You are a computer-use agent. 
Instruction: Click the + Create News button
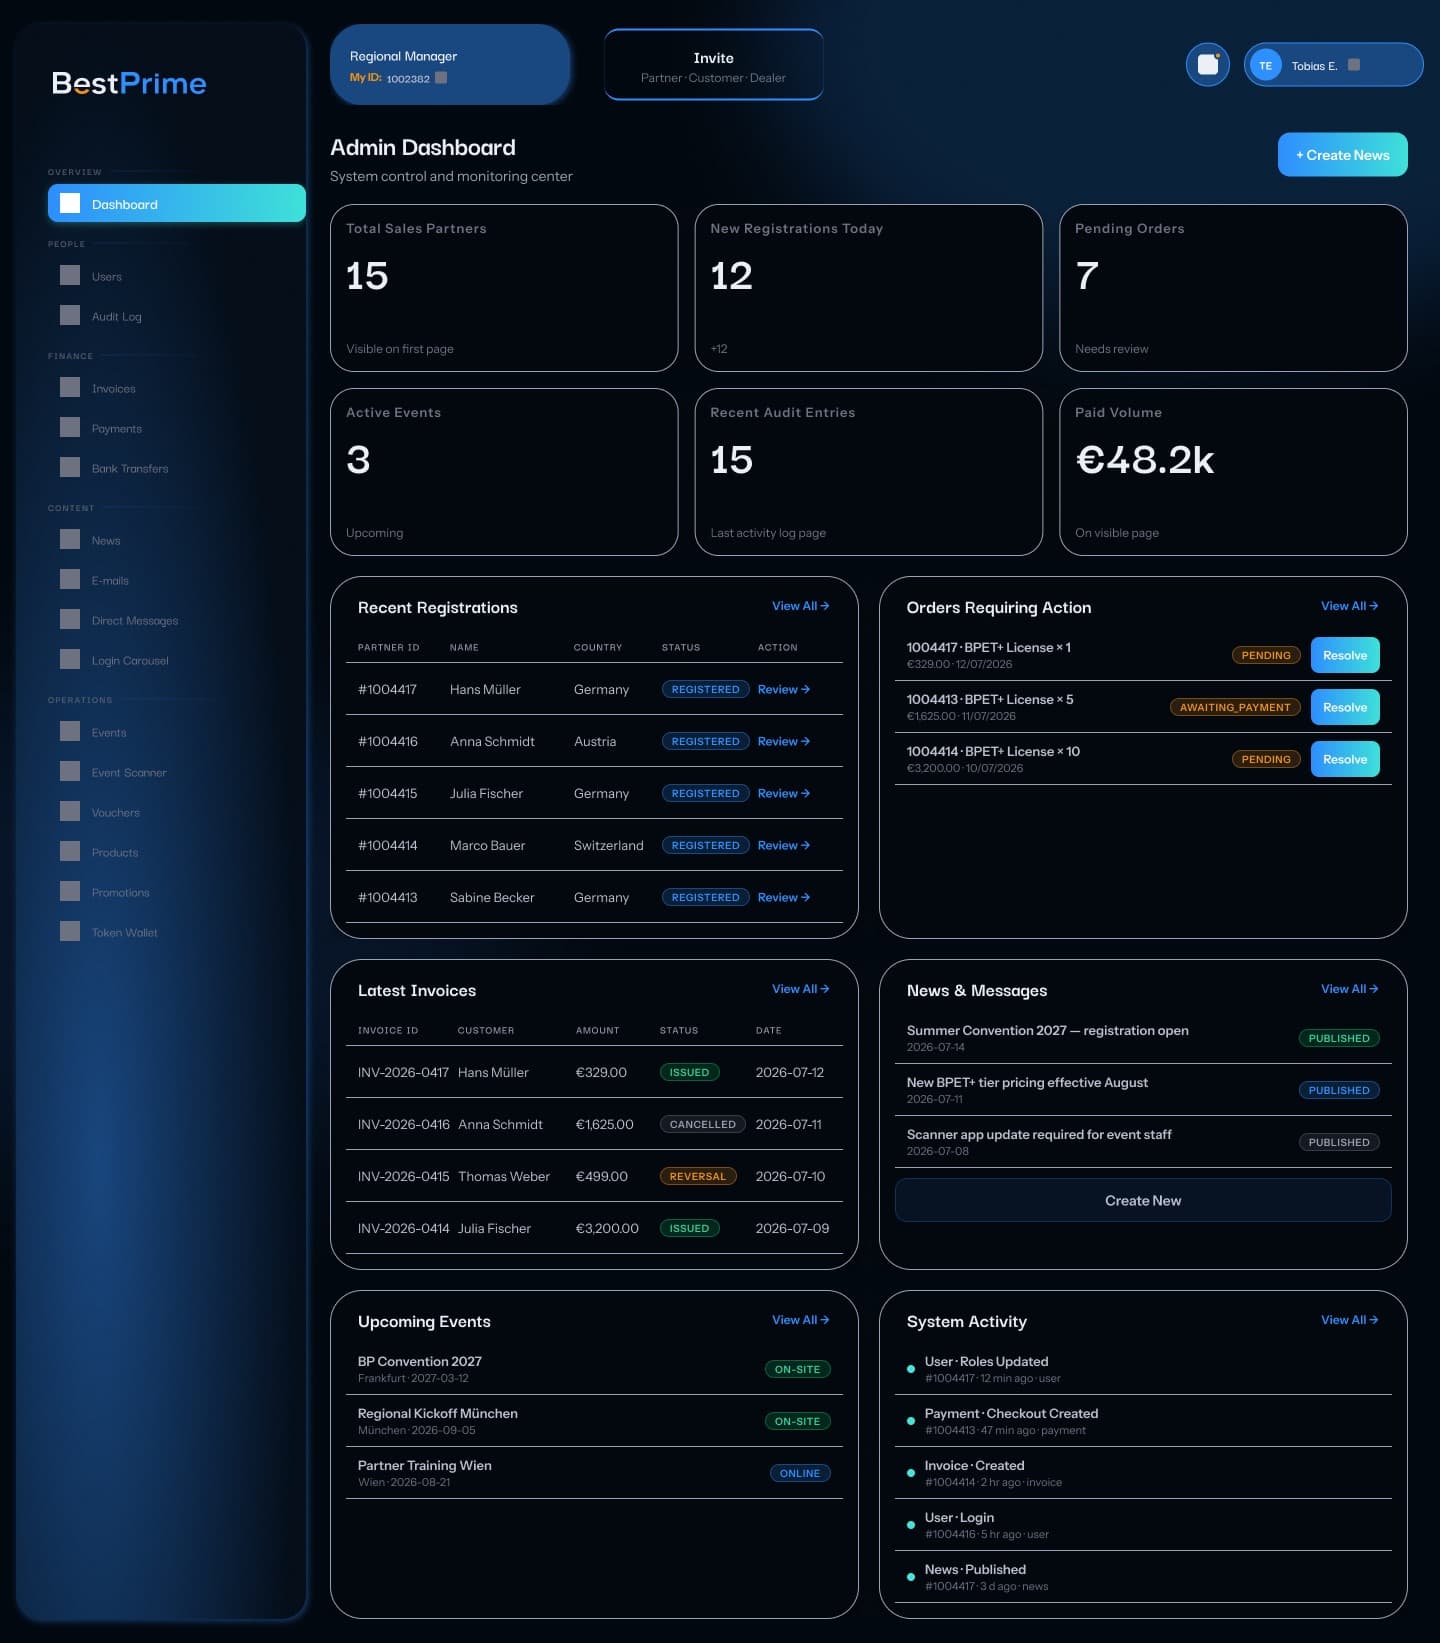point(1342,155)
